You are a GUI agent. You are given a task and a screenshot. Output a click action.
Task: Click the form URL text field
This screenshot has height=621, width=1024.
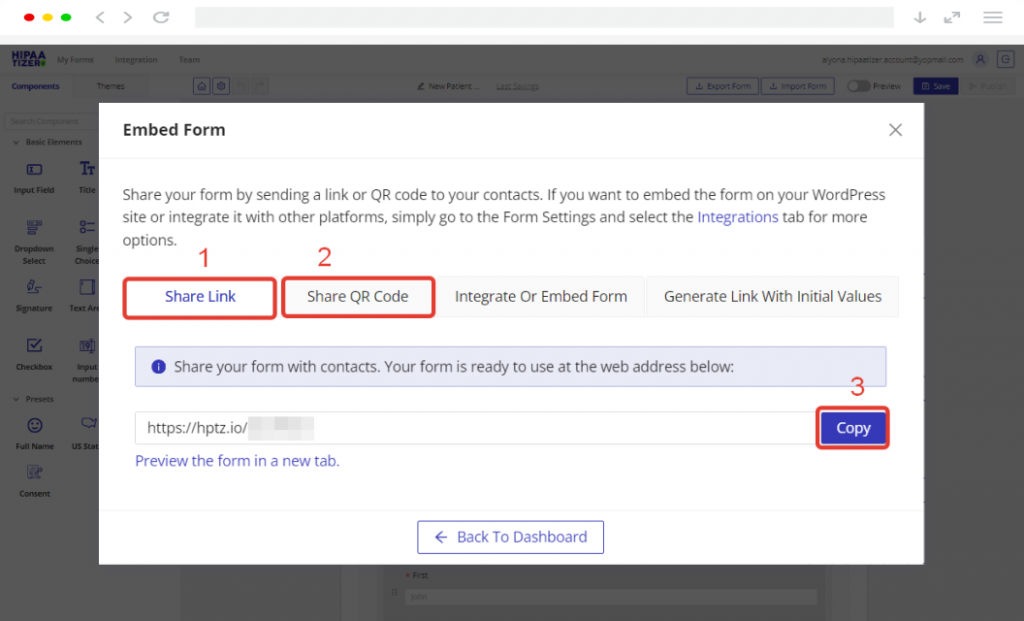(x=475, y=428)
